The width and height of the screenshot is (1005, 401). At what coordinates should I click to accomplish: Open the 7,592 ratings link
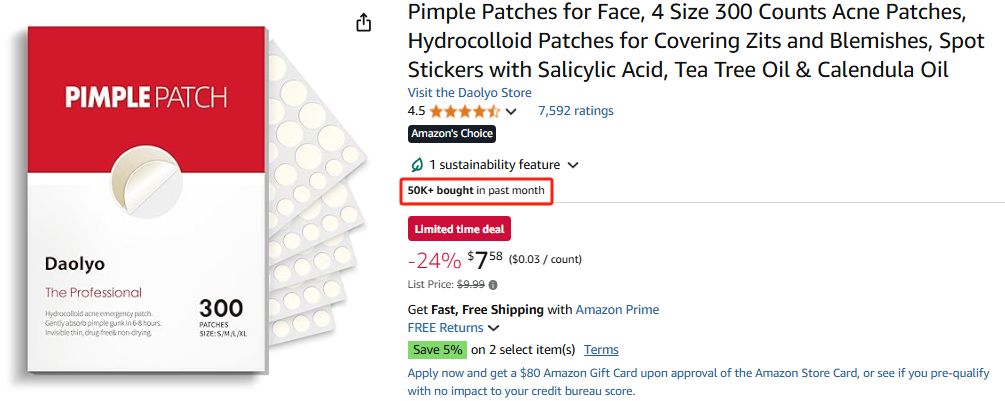tap(575, 111)
